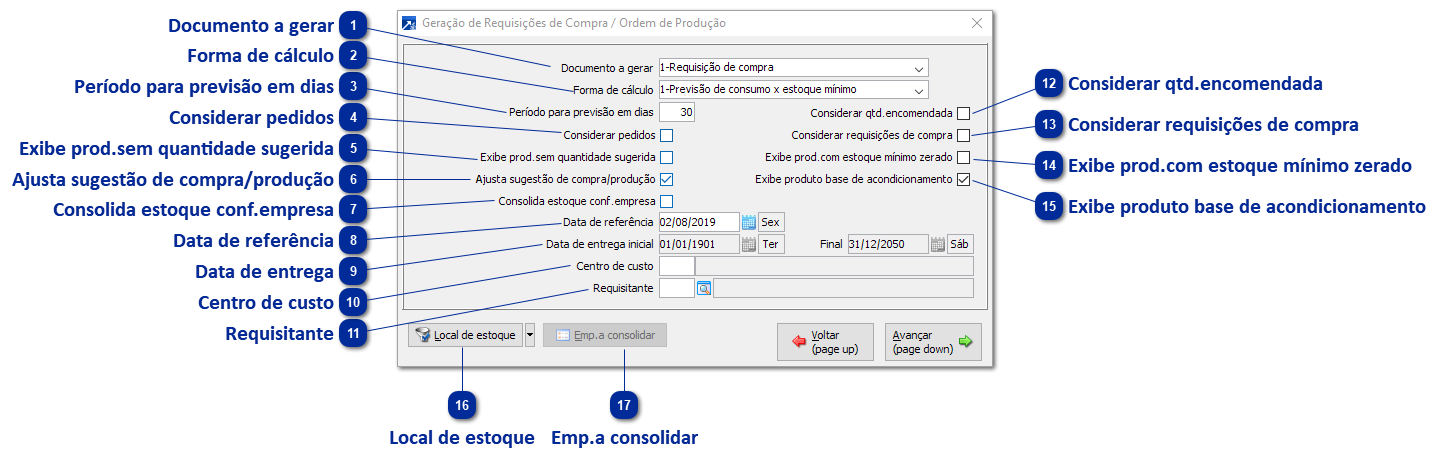Click the Sex weekday button
This screenshot has width=1442, height=466.
(x=770, y=222)
